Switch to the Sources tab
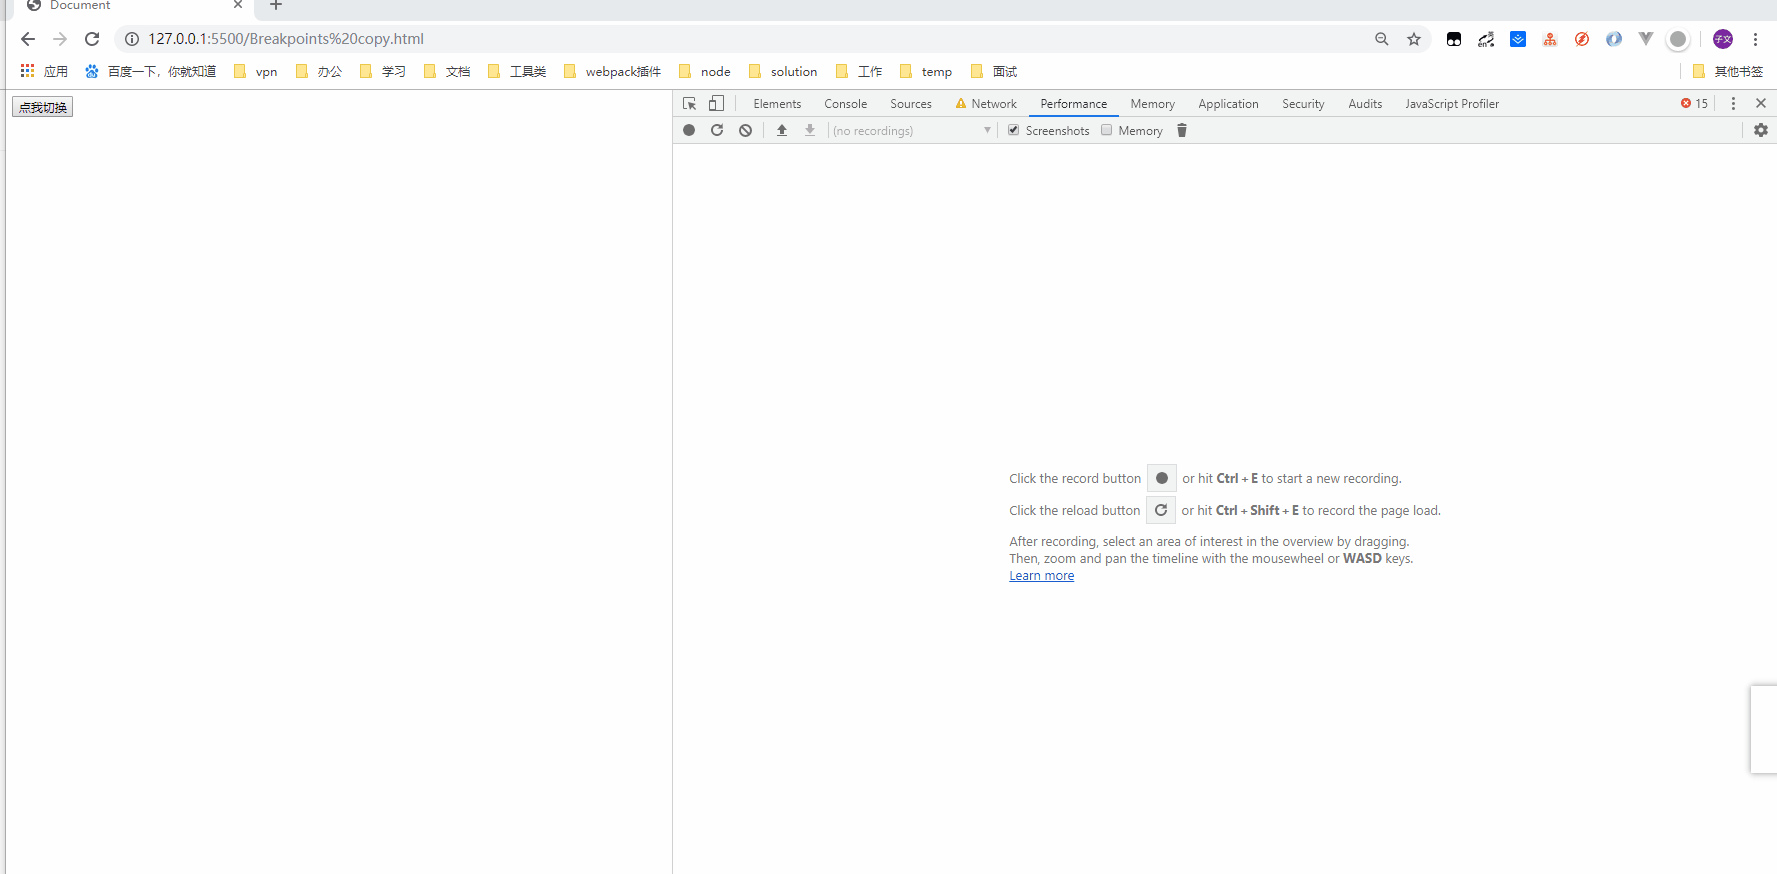The image size is (1777, 874). [911, 104]
